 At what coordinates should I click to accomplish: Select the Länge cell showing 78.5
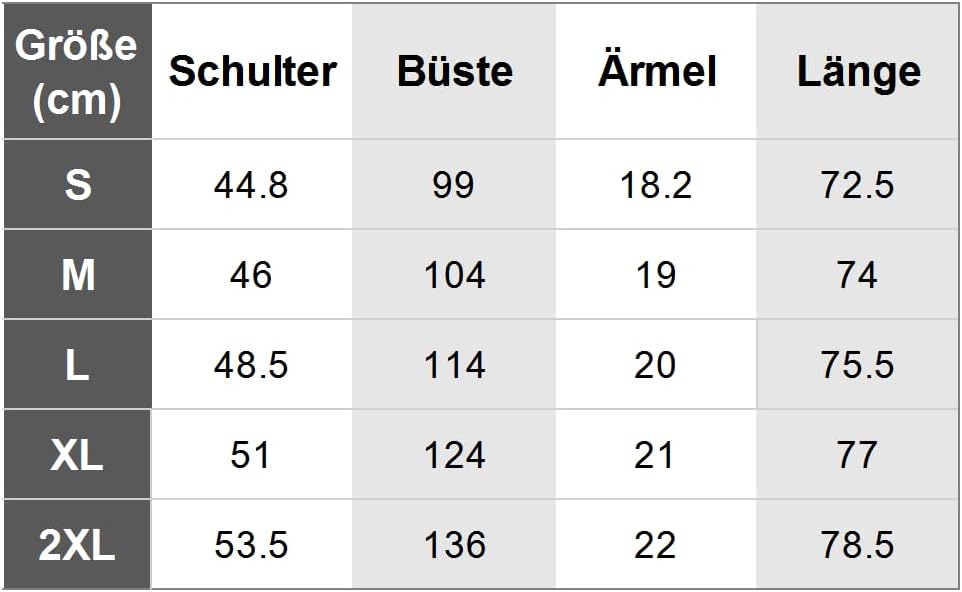[x=857, y=545]
